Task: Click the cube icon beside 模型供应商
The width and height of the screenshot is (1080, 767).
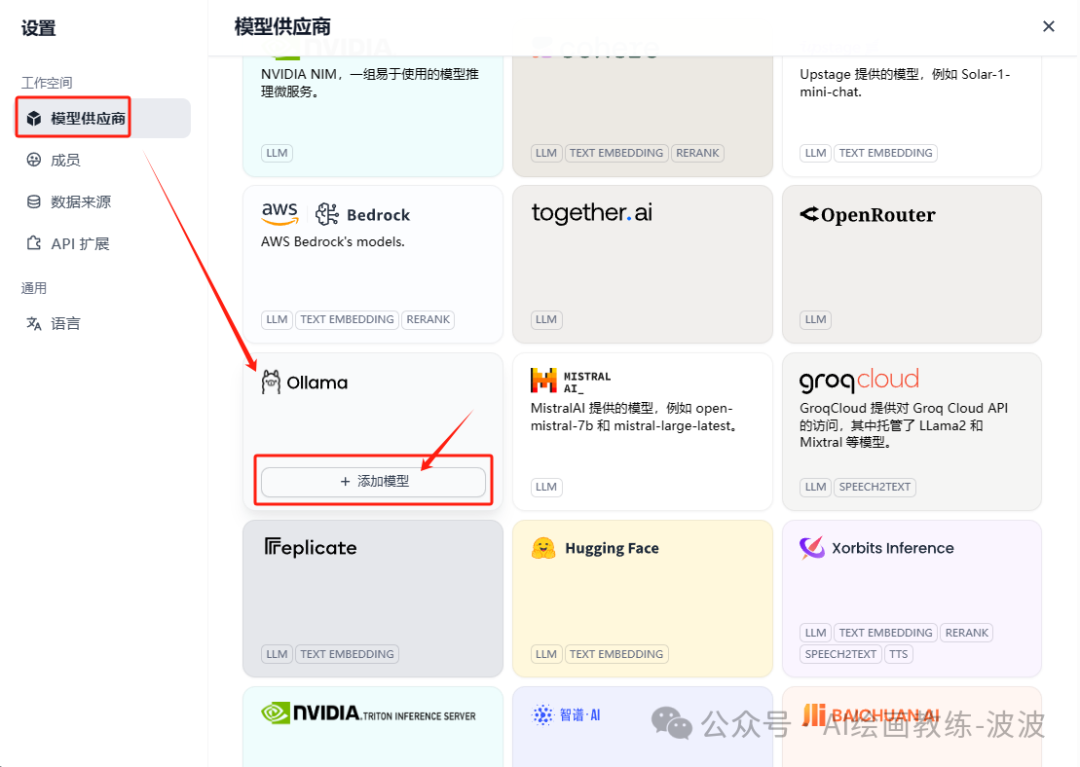Action: (x=34, y=118)
